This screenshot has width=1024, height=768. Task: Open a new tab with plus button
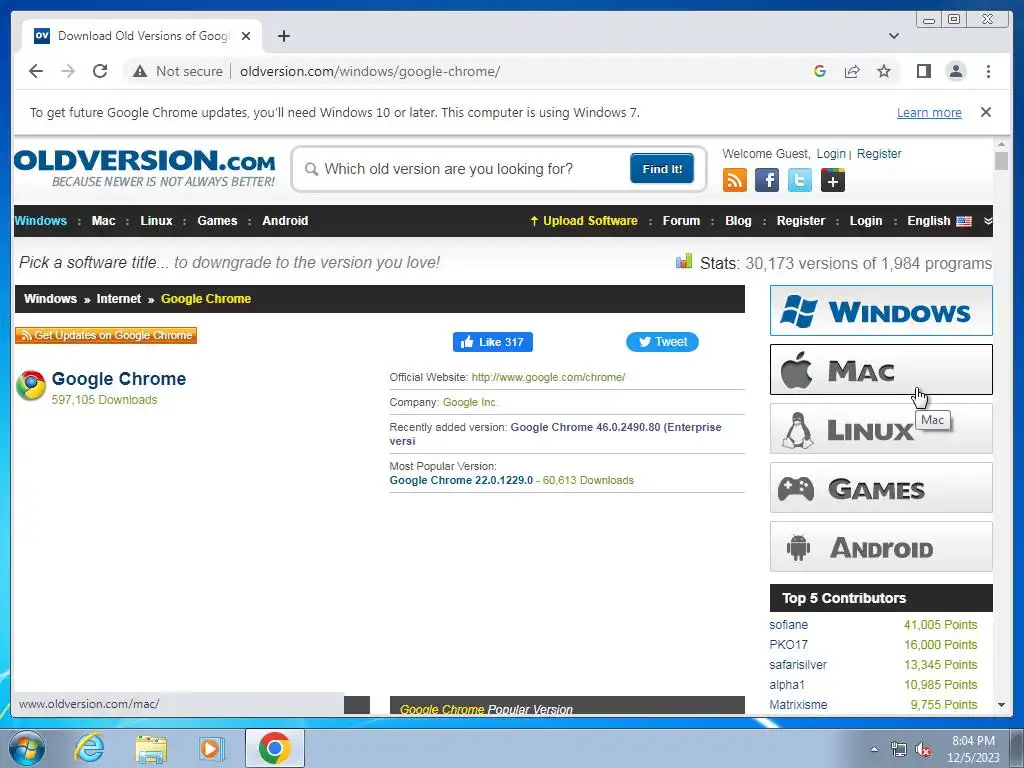point(283,36)
